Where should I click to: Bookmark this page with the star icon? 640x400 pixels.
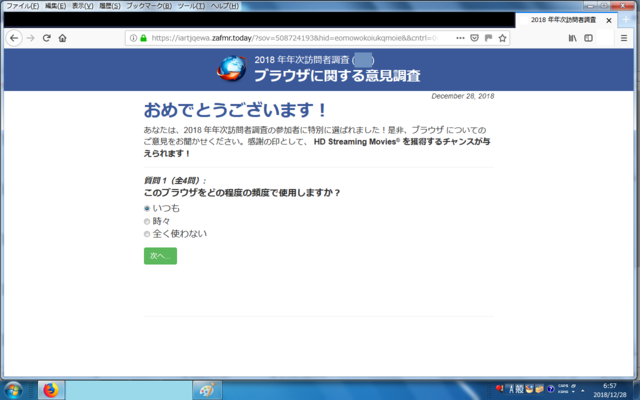click(x=502, y=38)
